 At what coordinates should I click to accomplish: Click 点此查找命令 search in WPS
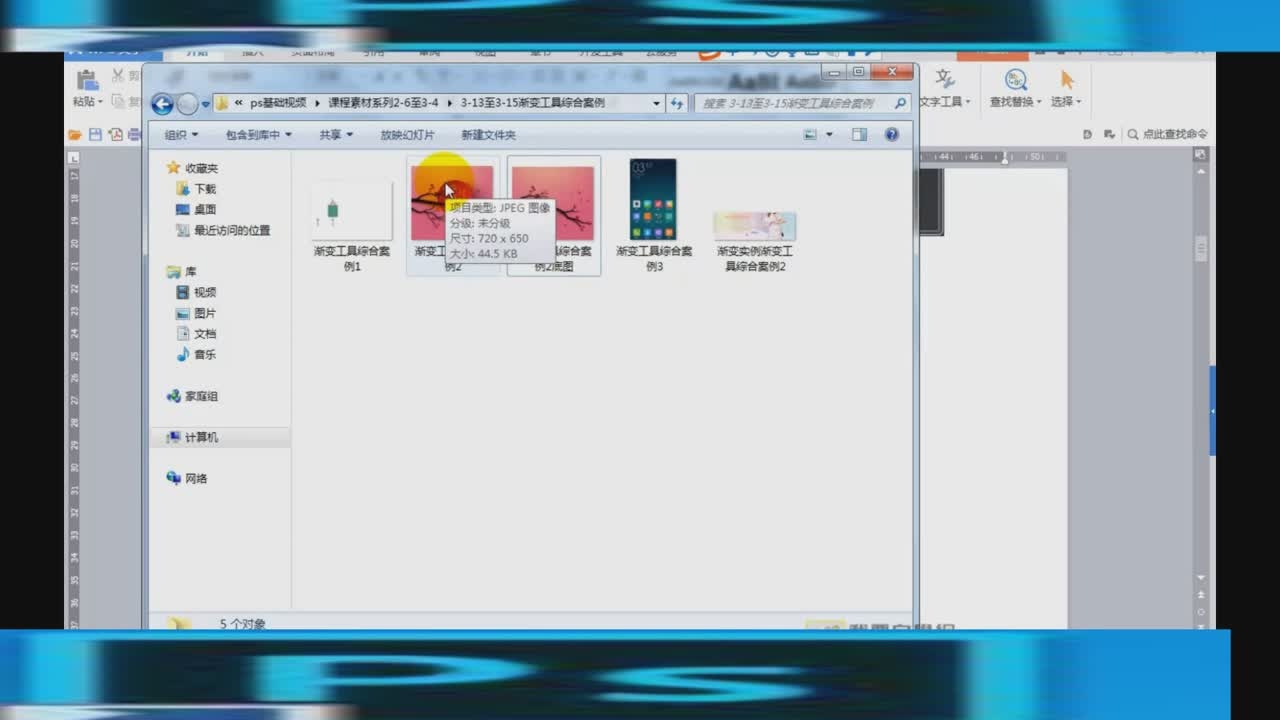click(1168, 134)
